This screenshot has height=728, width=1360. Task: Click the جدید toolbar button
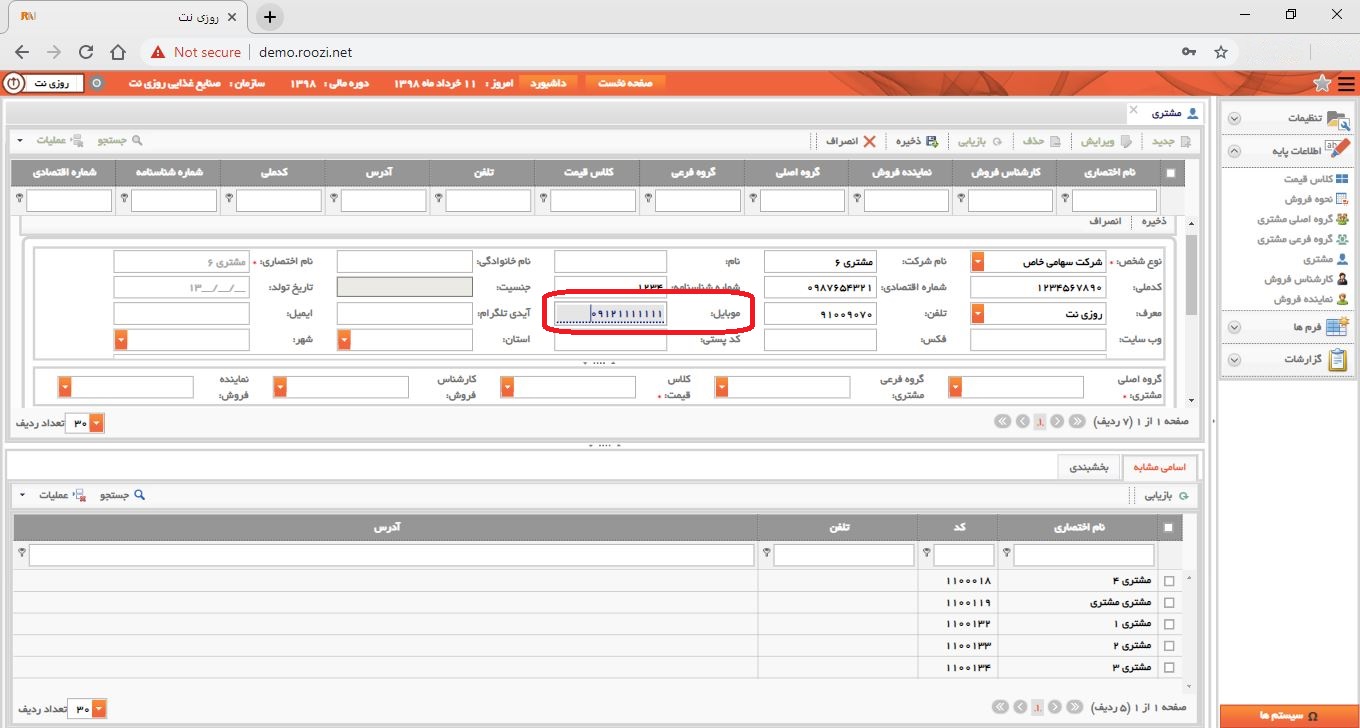[1170, 141]
